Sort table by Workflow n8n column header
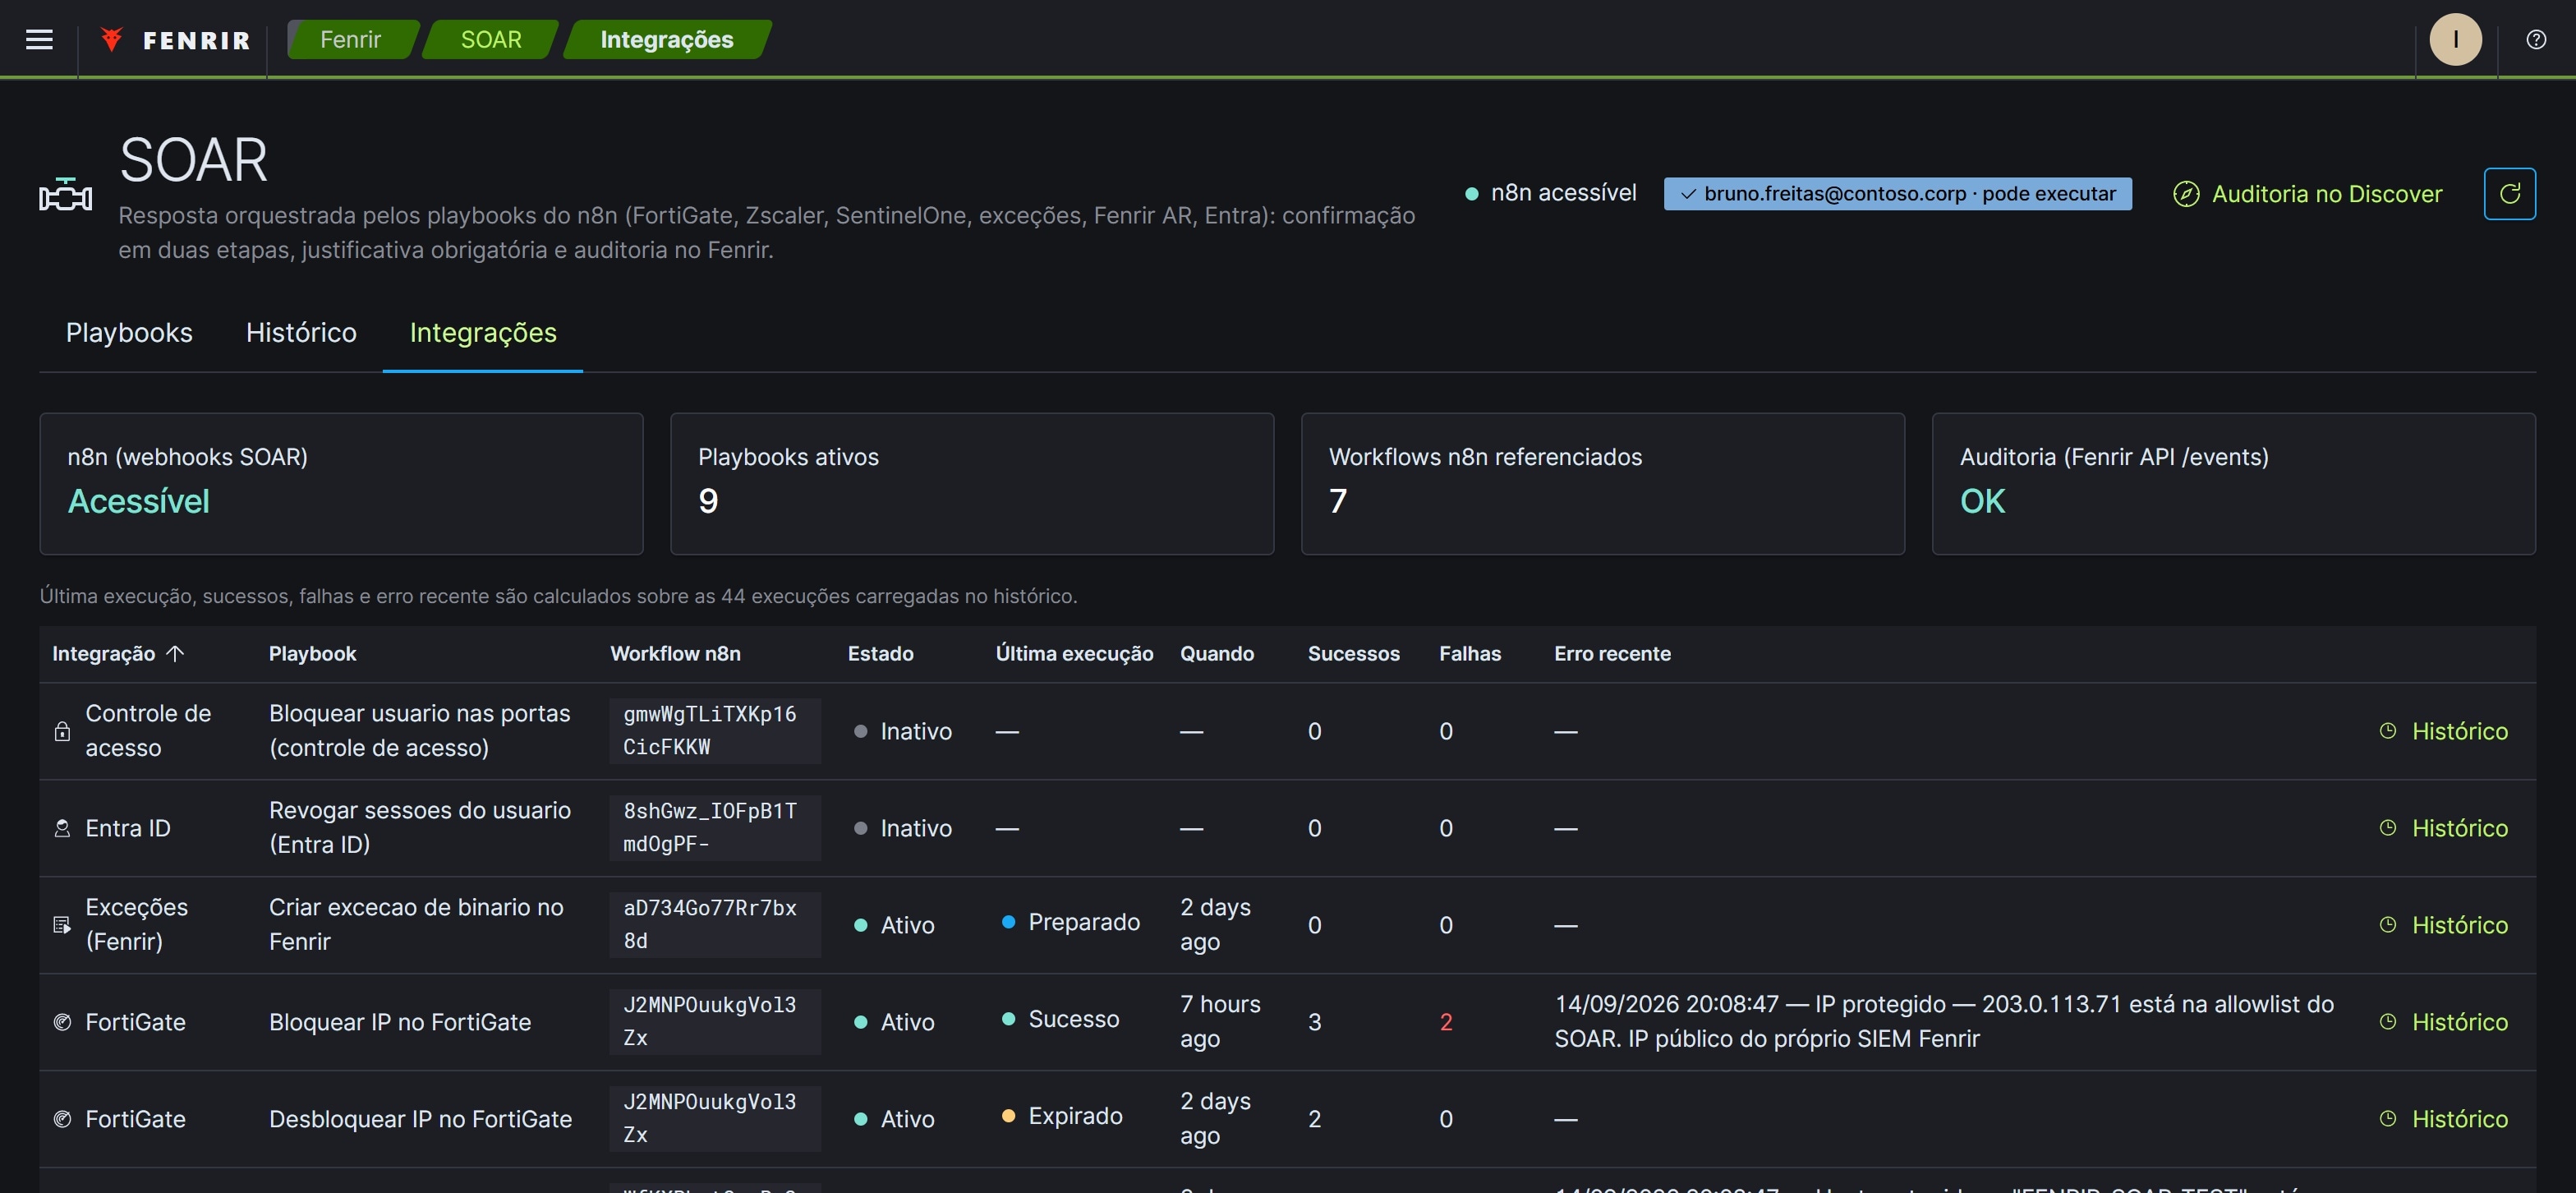The image size is (2576, 1193). [675, 654]
